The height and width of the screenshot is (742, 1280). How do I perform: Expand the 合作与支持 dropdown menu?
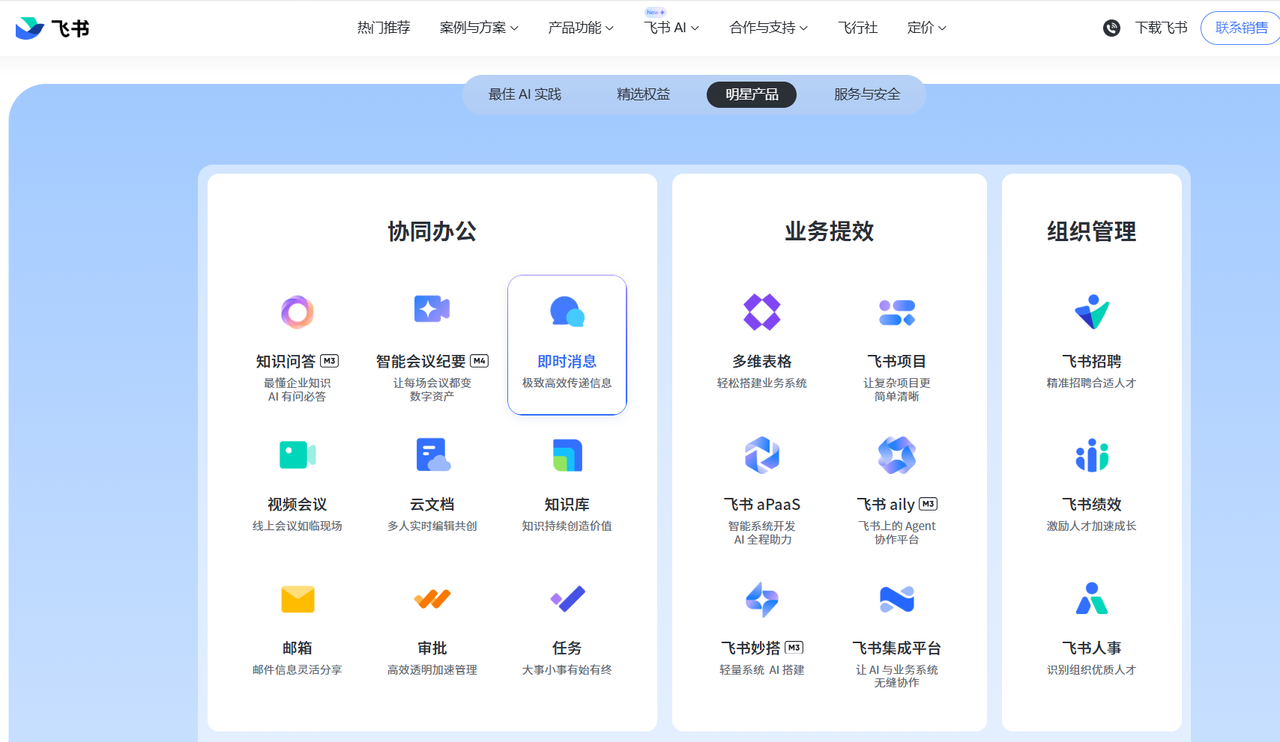click(768, 28)
